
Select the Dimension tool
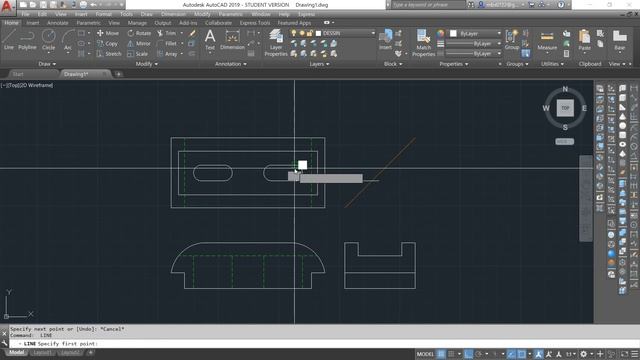click(232, 40)
